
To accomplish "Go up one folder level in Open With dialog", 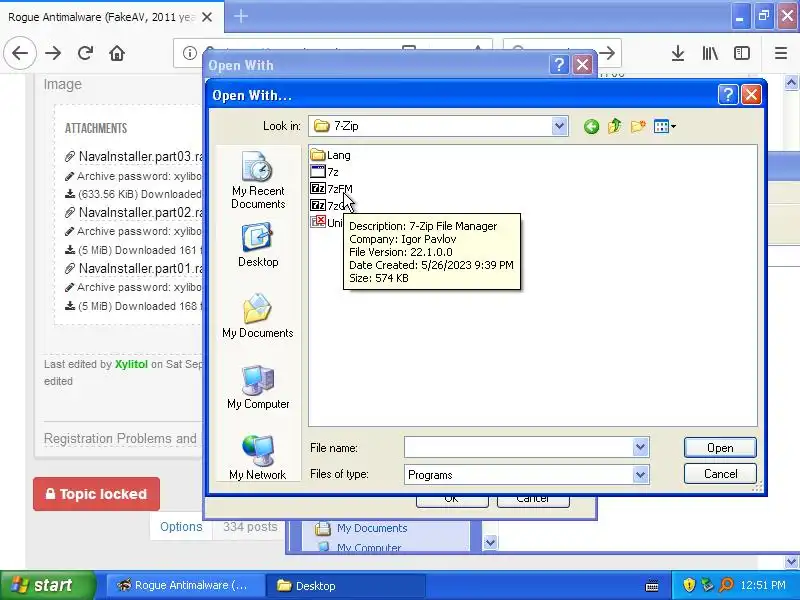I will [615, 126].
